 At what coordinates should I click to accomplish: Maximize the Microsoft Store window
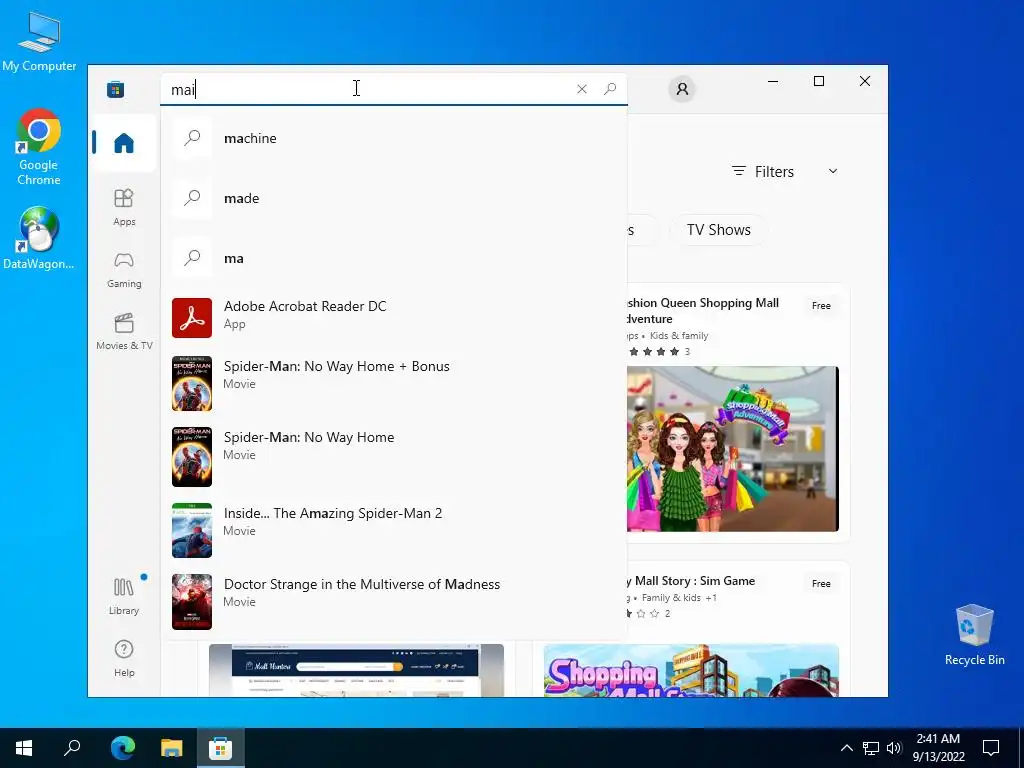click(x=819, y=82)
